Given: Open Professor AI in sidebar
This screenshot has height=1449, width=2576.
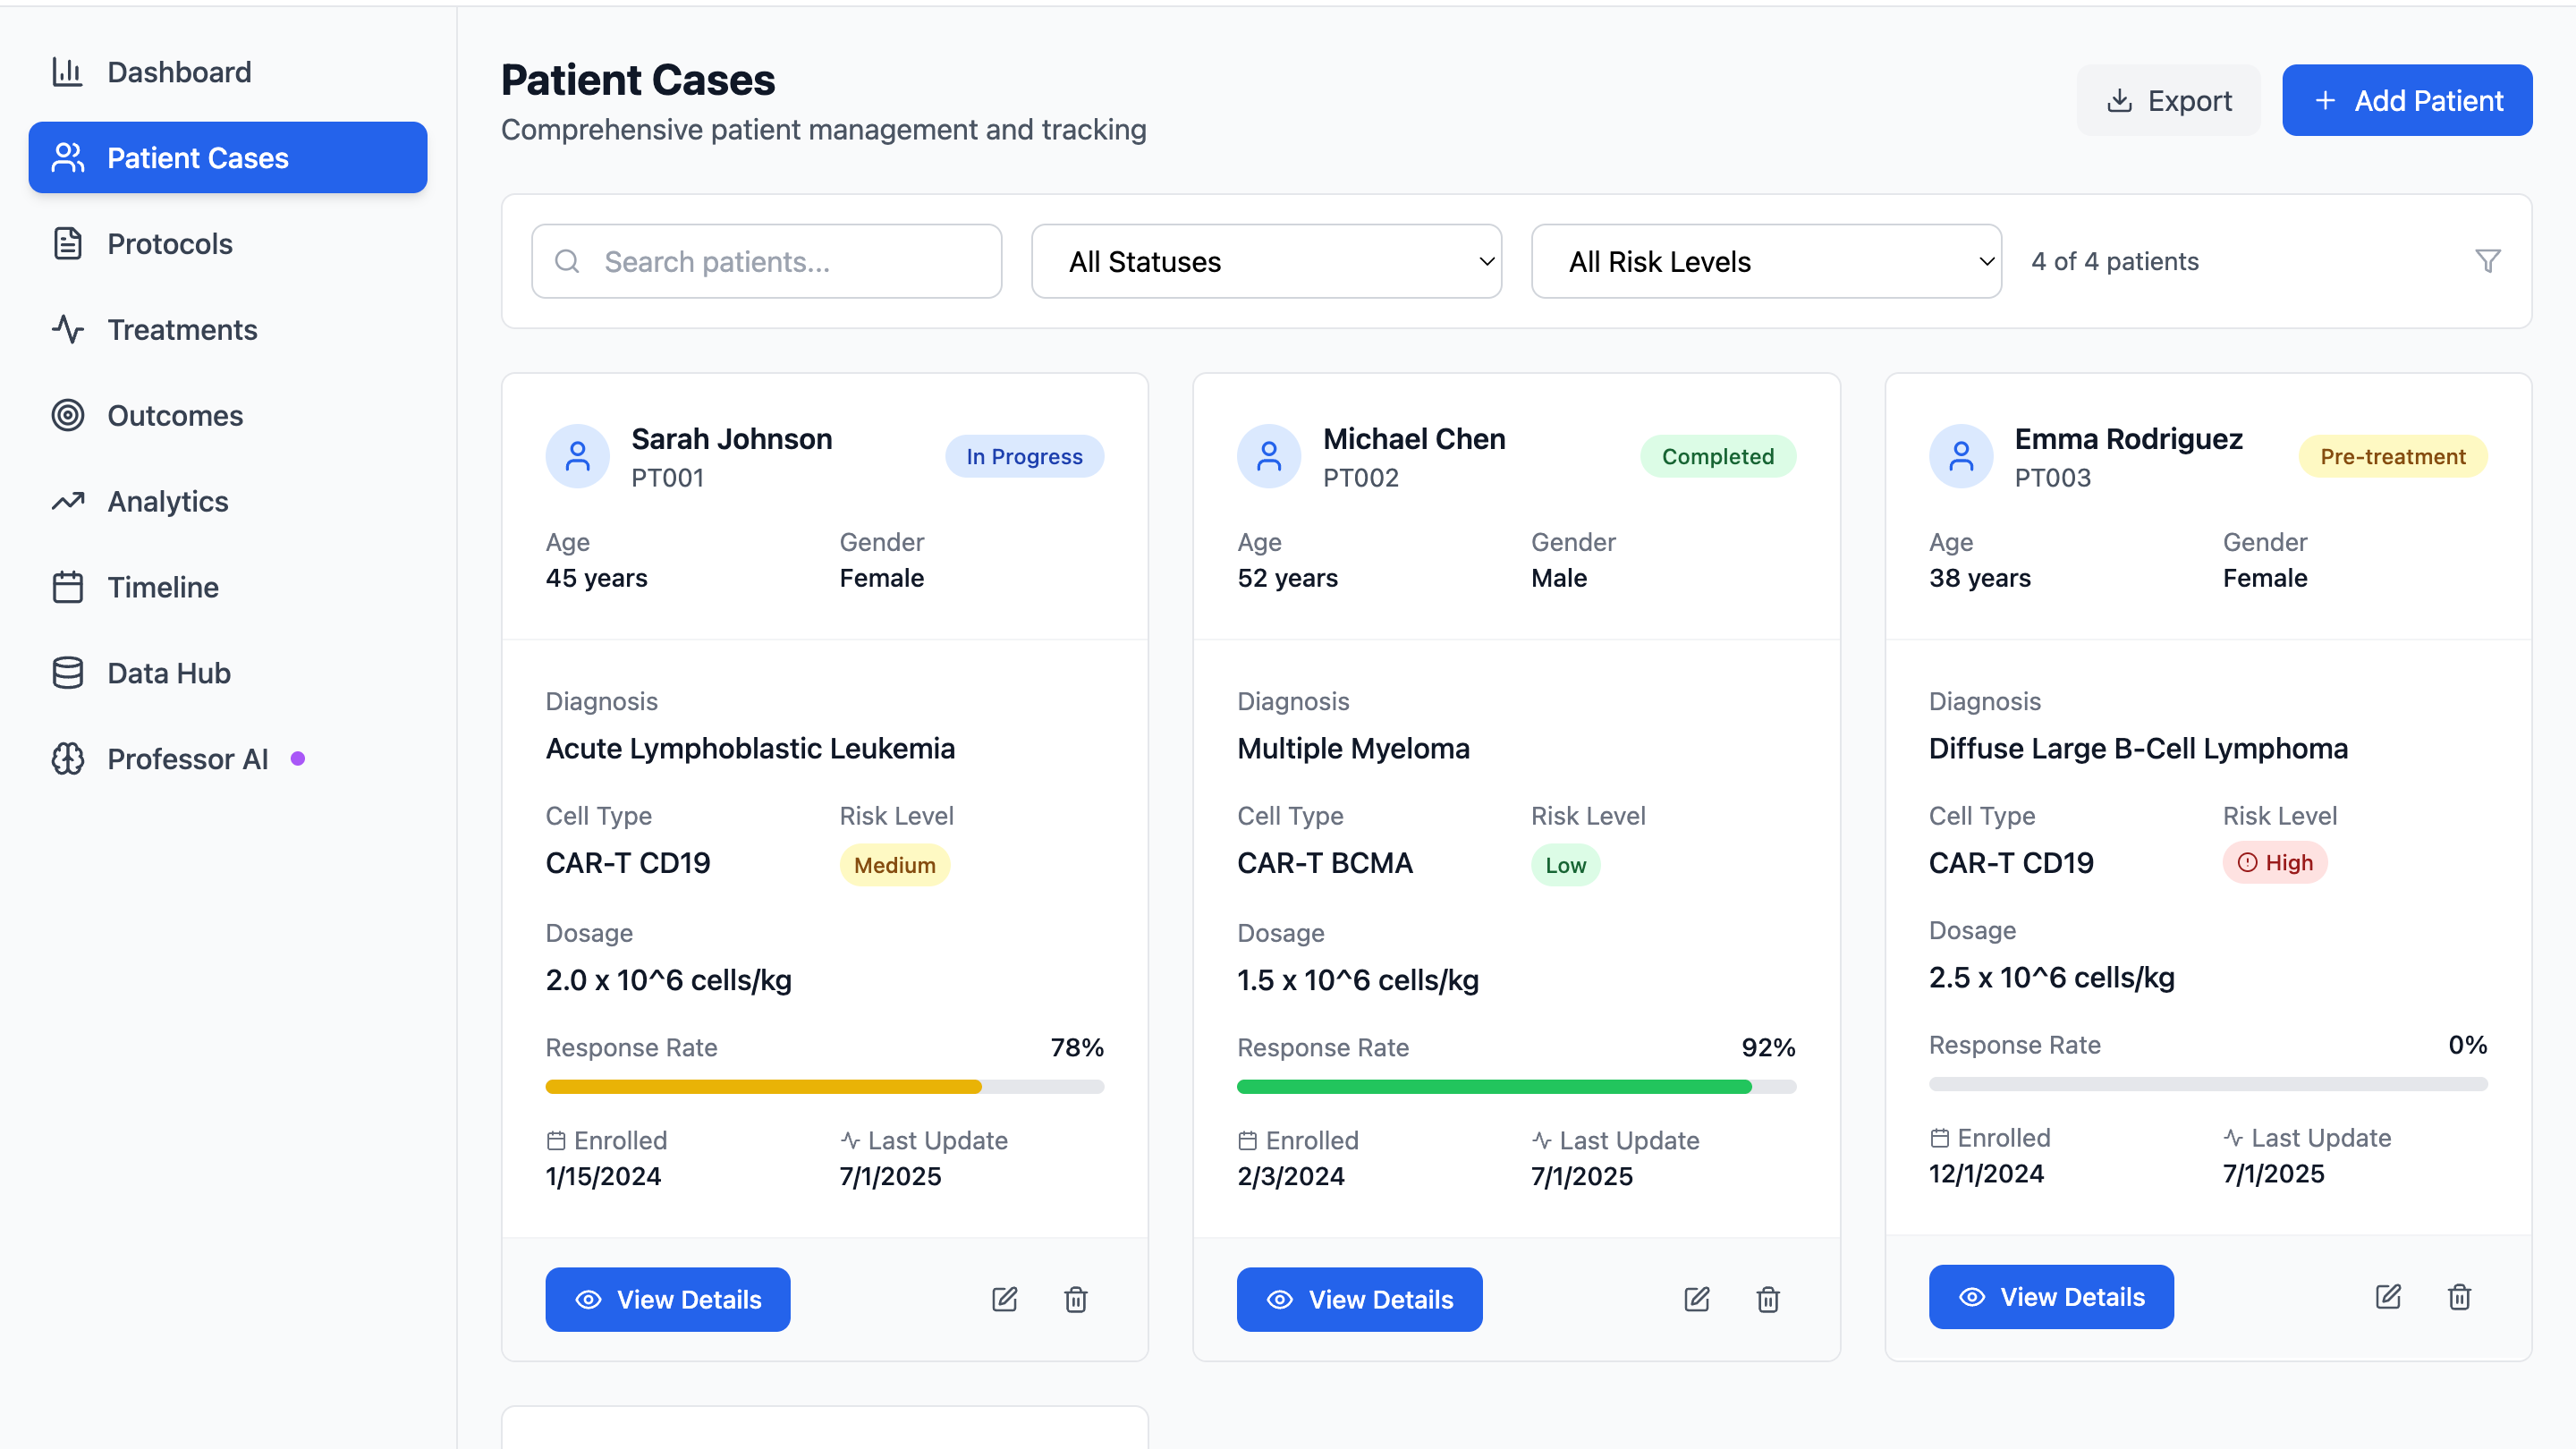Looking at the screenshot, I should (187, 759).
